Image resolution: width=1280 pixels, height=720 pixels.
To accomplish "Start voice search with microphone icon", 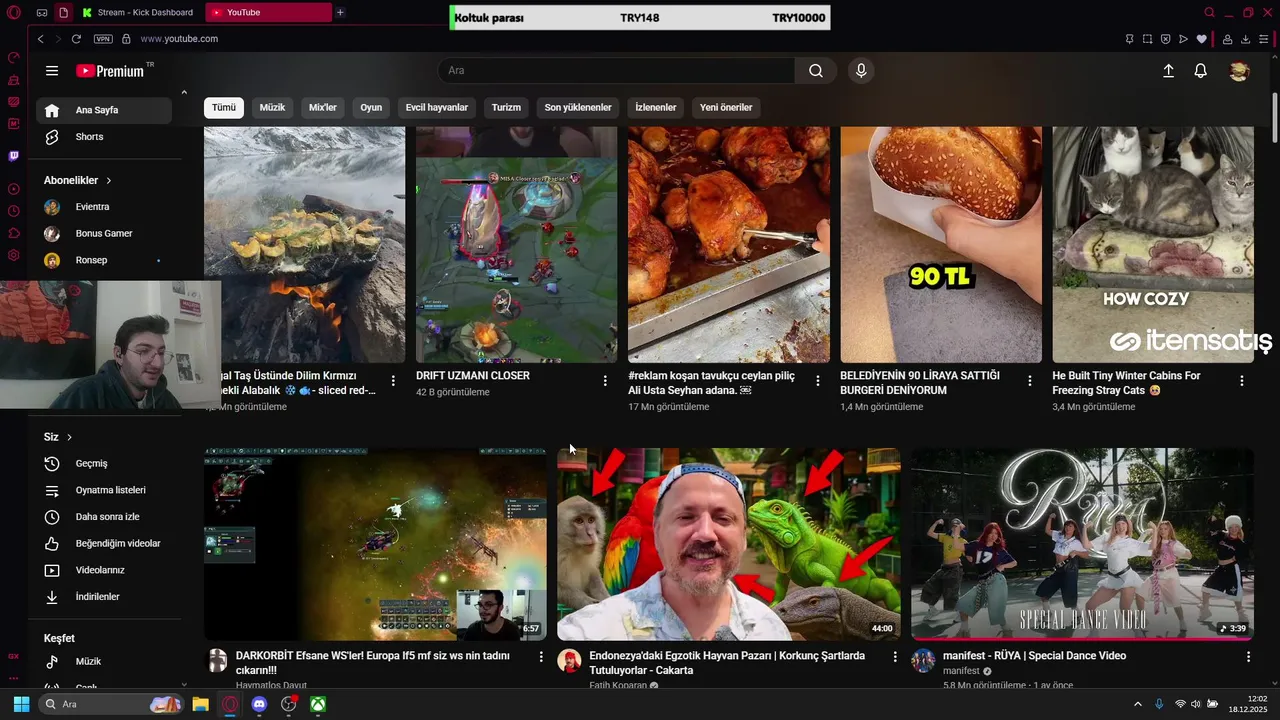I will 861,71.
